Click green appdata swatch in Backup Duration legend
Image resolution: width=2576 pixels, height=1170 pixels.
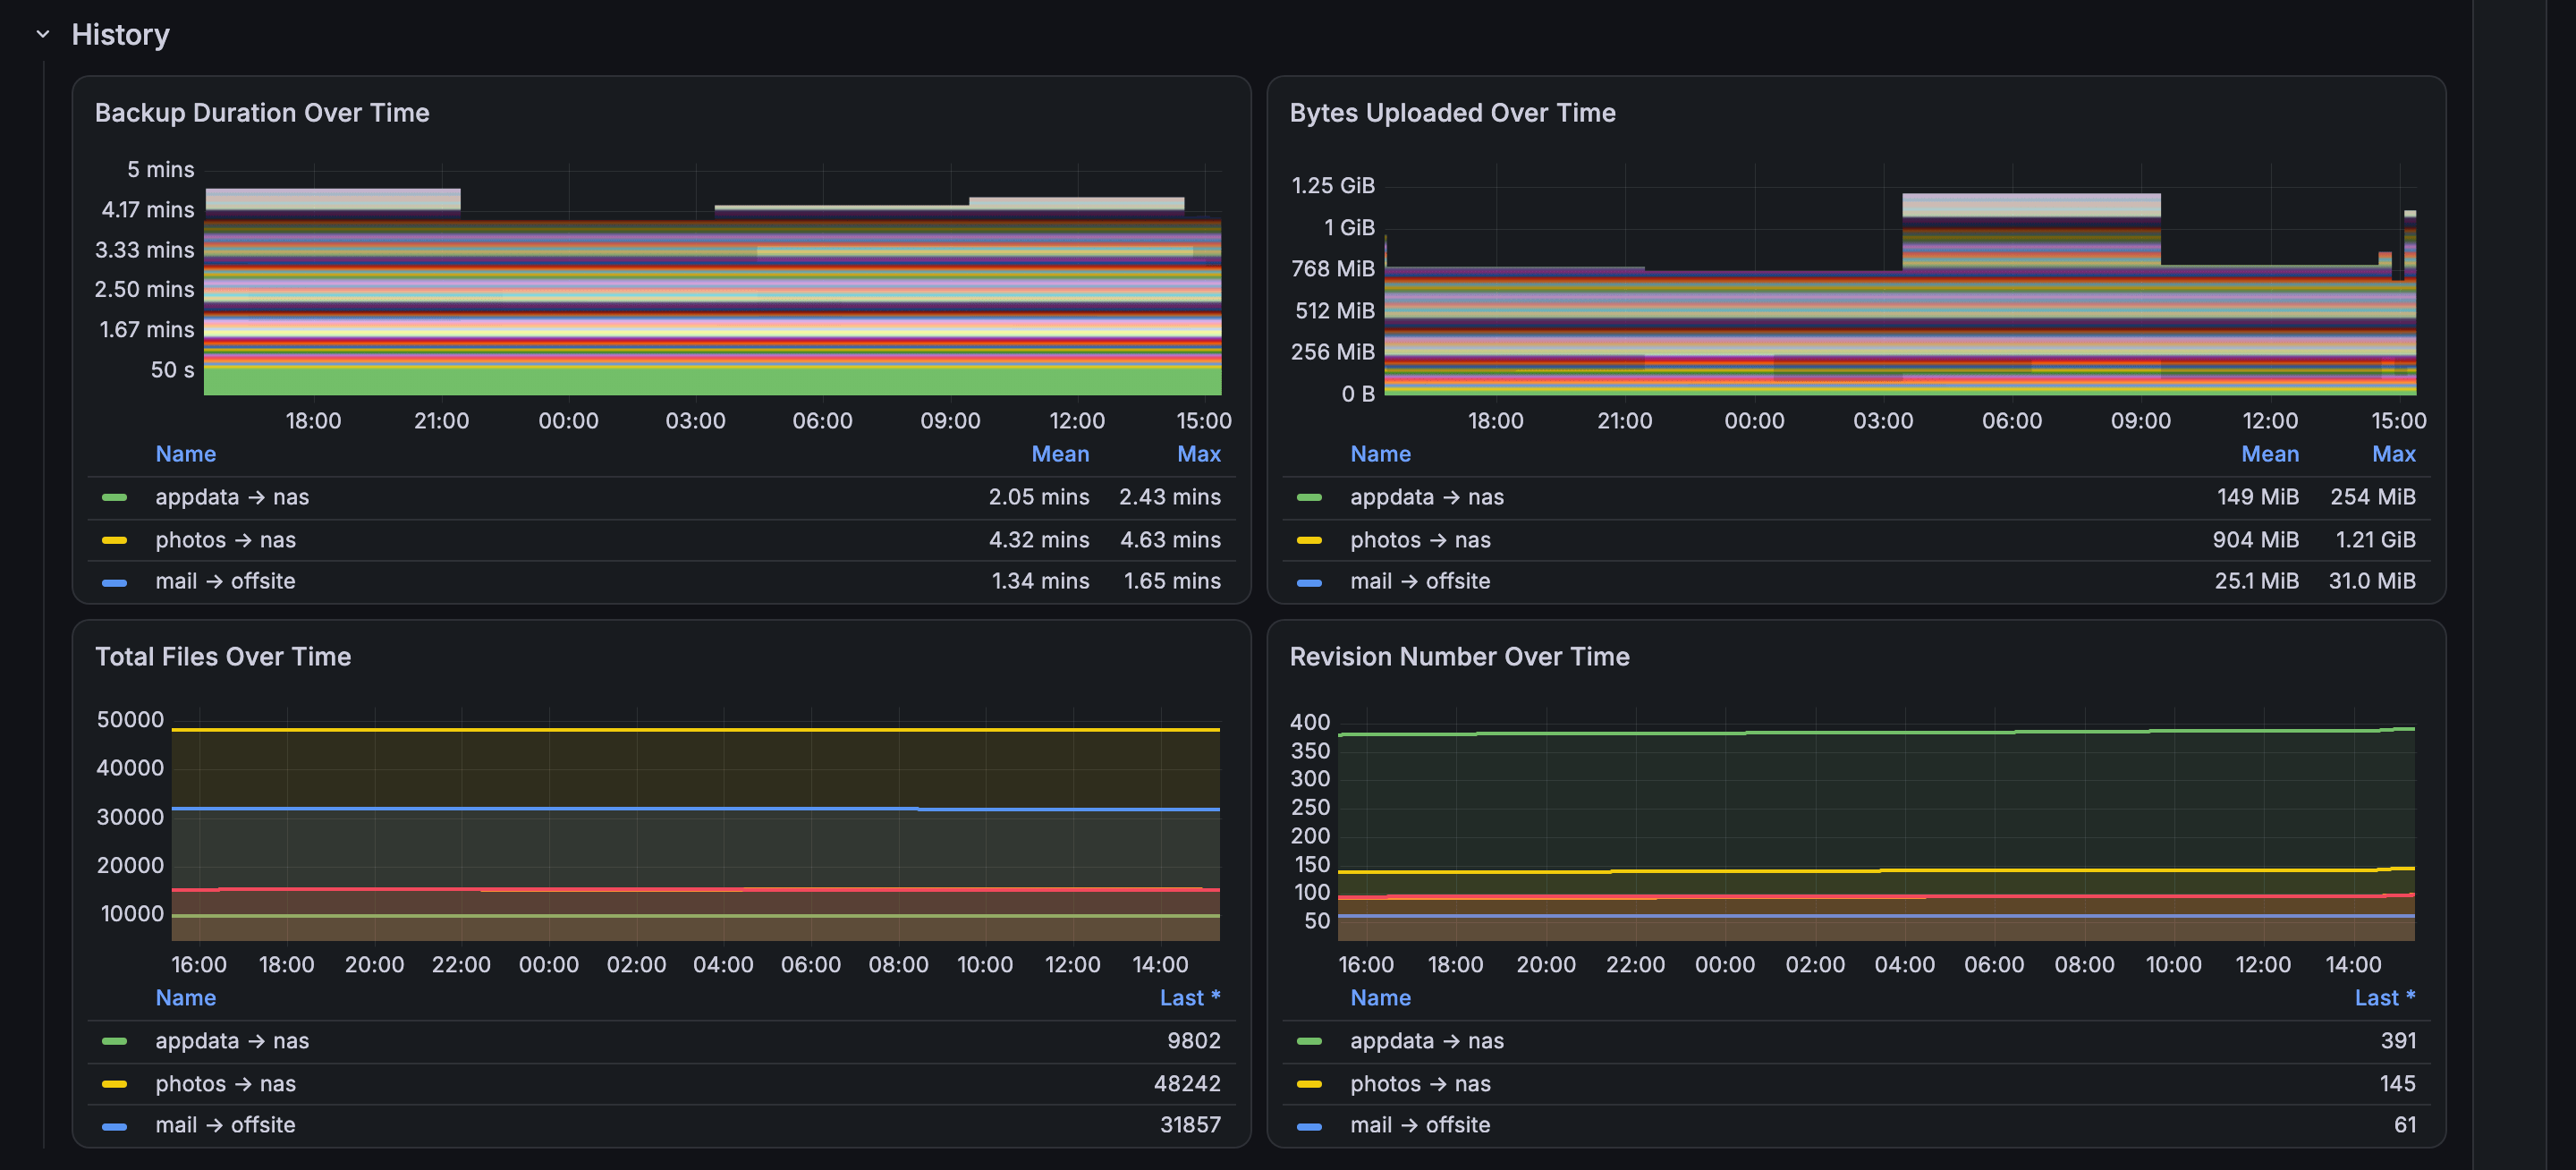[x=114, y=497]
